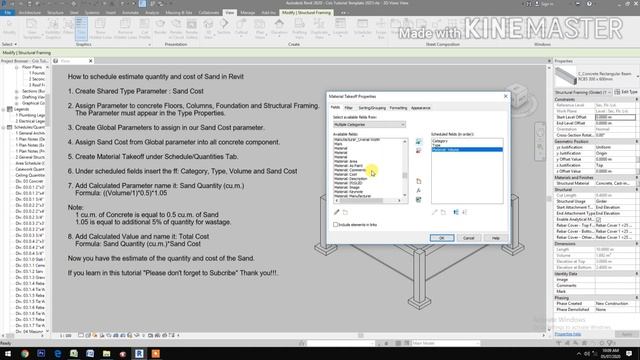The width and height of the screenshot is (640, 360).
Task: Click the Start Level Offset value field
Action: (615, 117)
